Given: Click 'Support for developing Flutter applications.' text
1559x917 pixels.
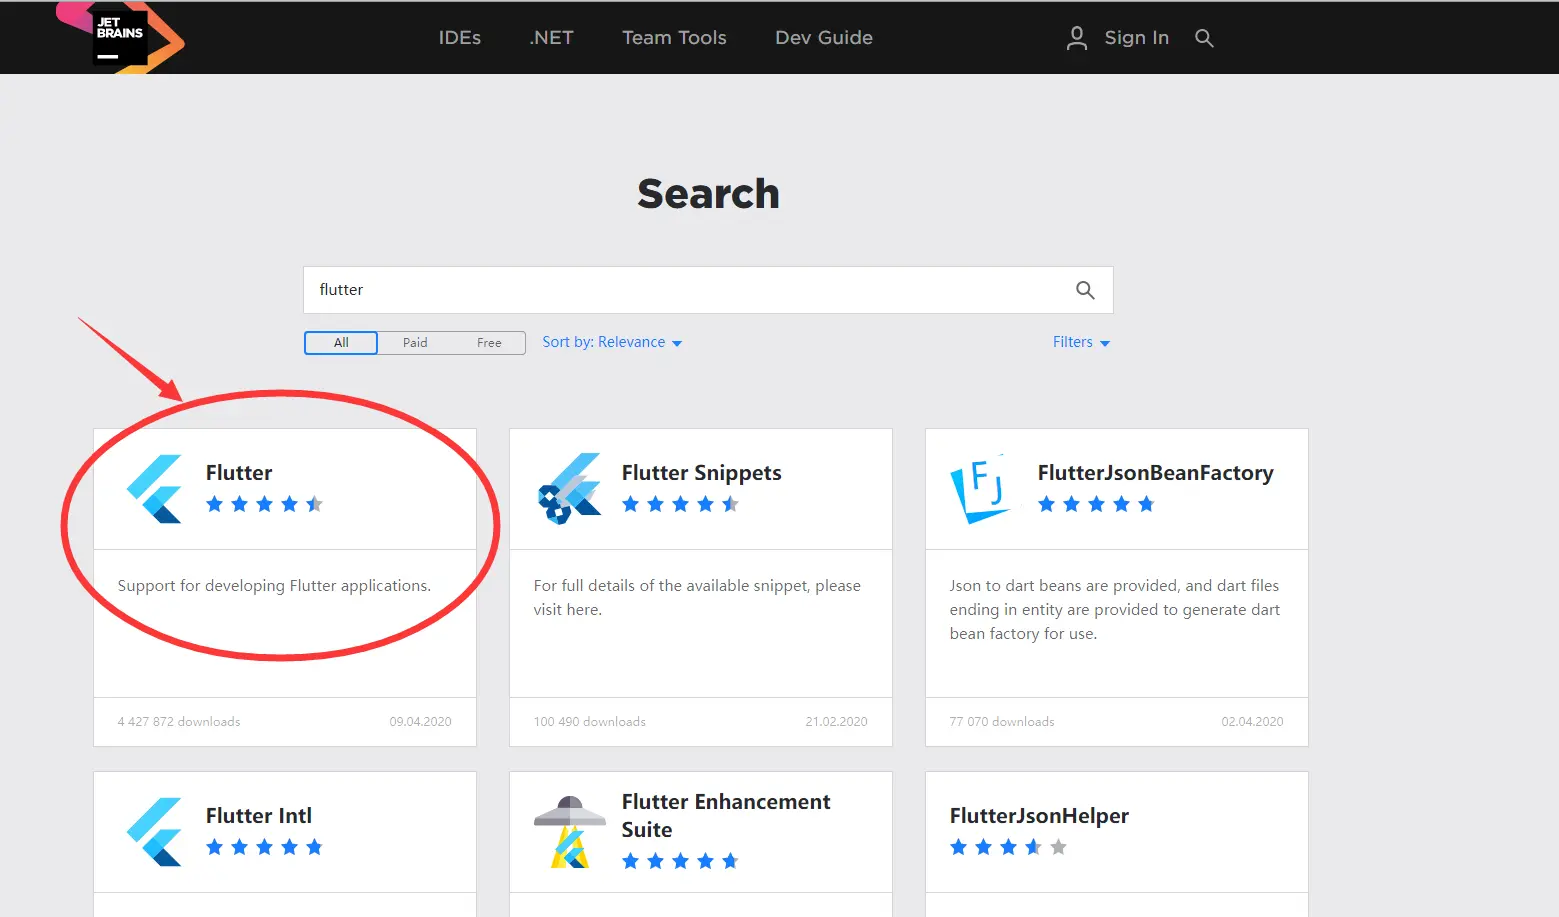Looking at the screenshot, I should tap(274, 586).
